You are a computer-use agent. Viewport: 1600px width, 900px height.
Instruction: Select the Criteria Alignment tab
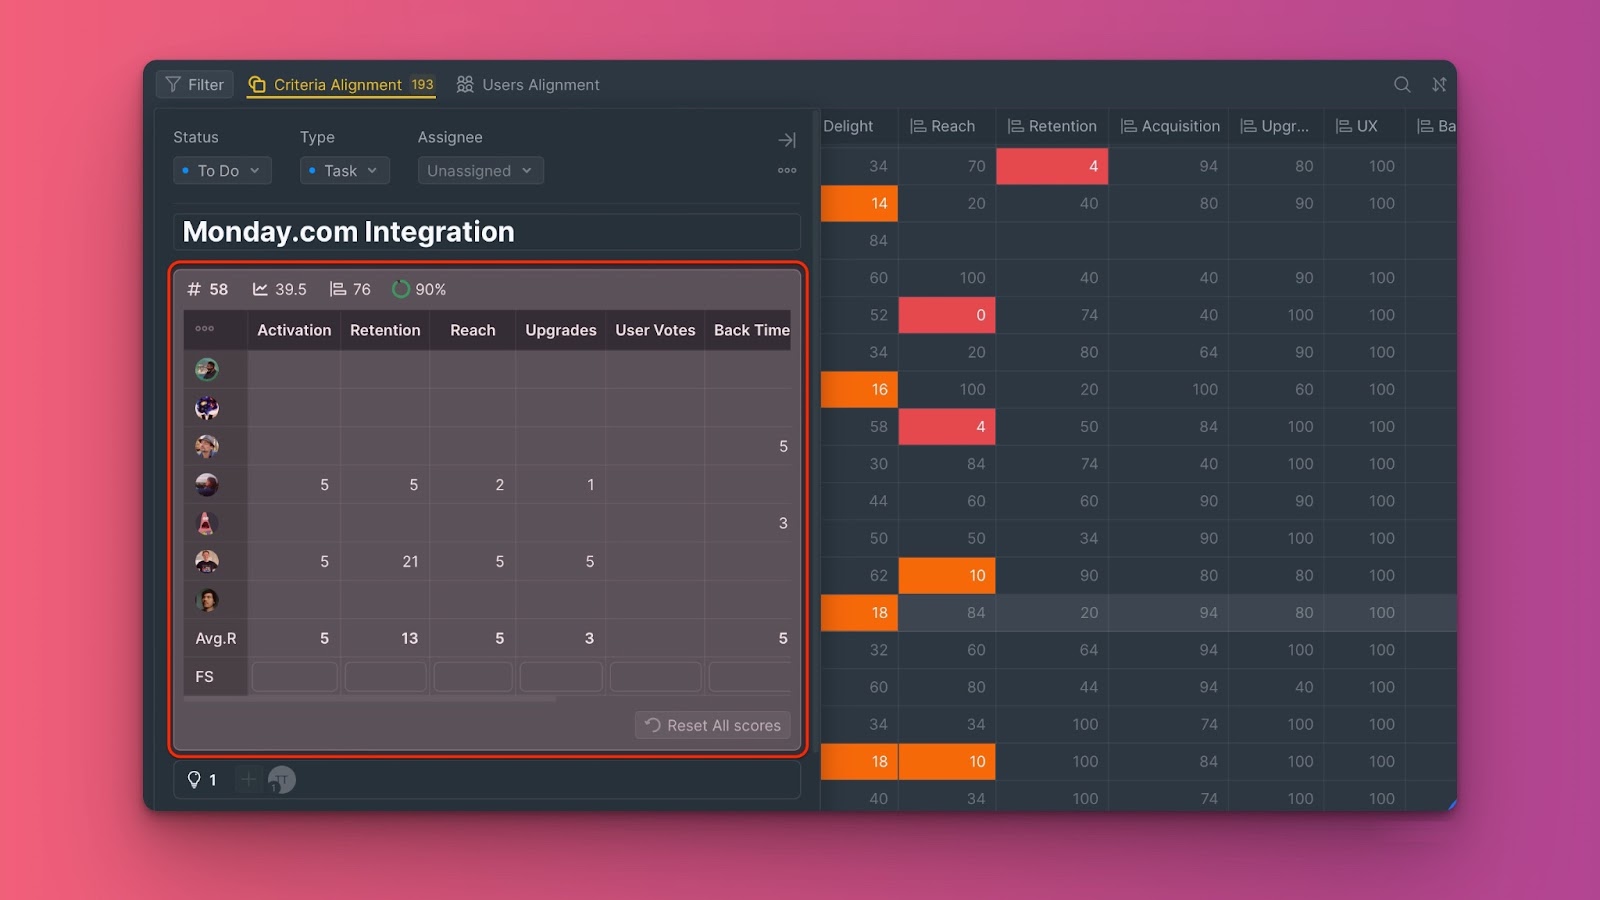click(x=340, y=85)
